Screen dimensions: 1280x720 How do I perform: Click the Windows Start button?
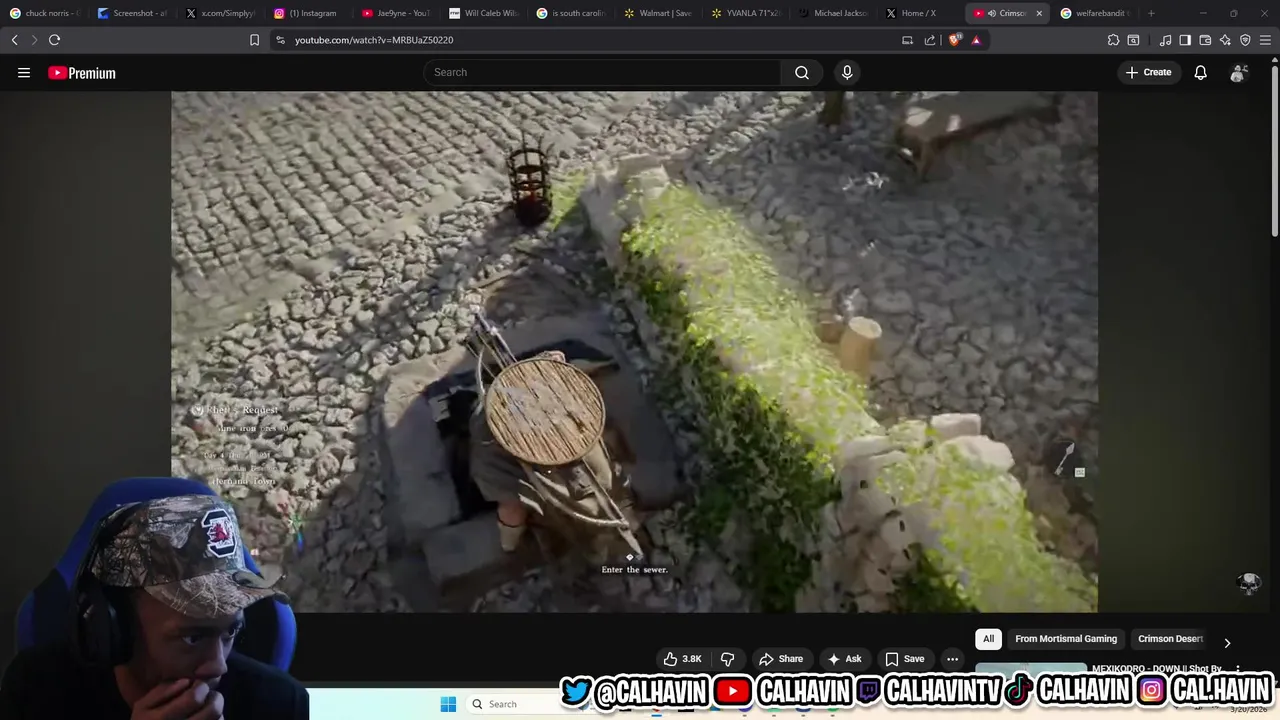coord(448,704)
